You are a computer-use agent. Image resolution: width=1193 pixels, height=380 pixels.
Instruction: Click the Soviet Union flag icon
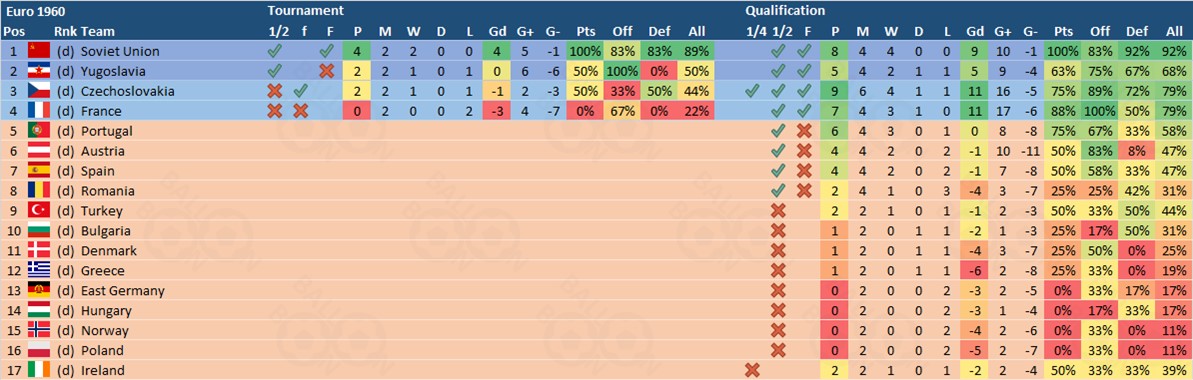(x=39, y=51)
